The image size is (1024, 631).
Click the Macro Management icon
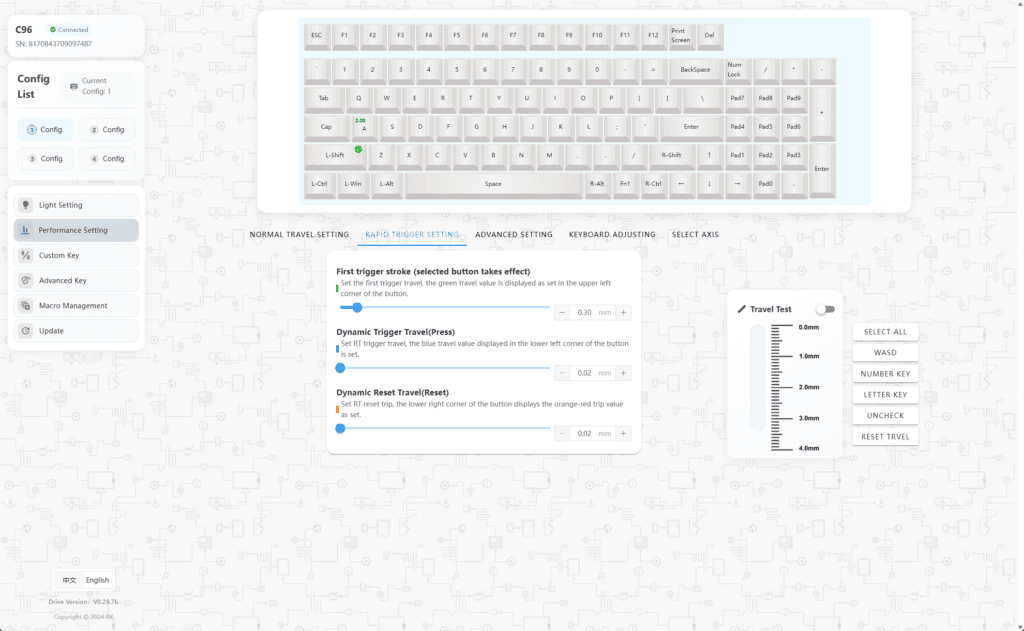tap(25, 306)
